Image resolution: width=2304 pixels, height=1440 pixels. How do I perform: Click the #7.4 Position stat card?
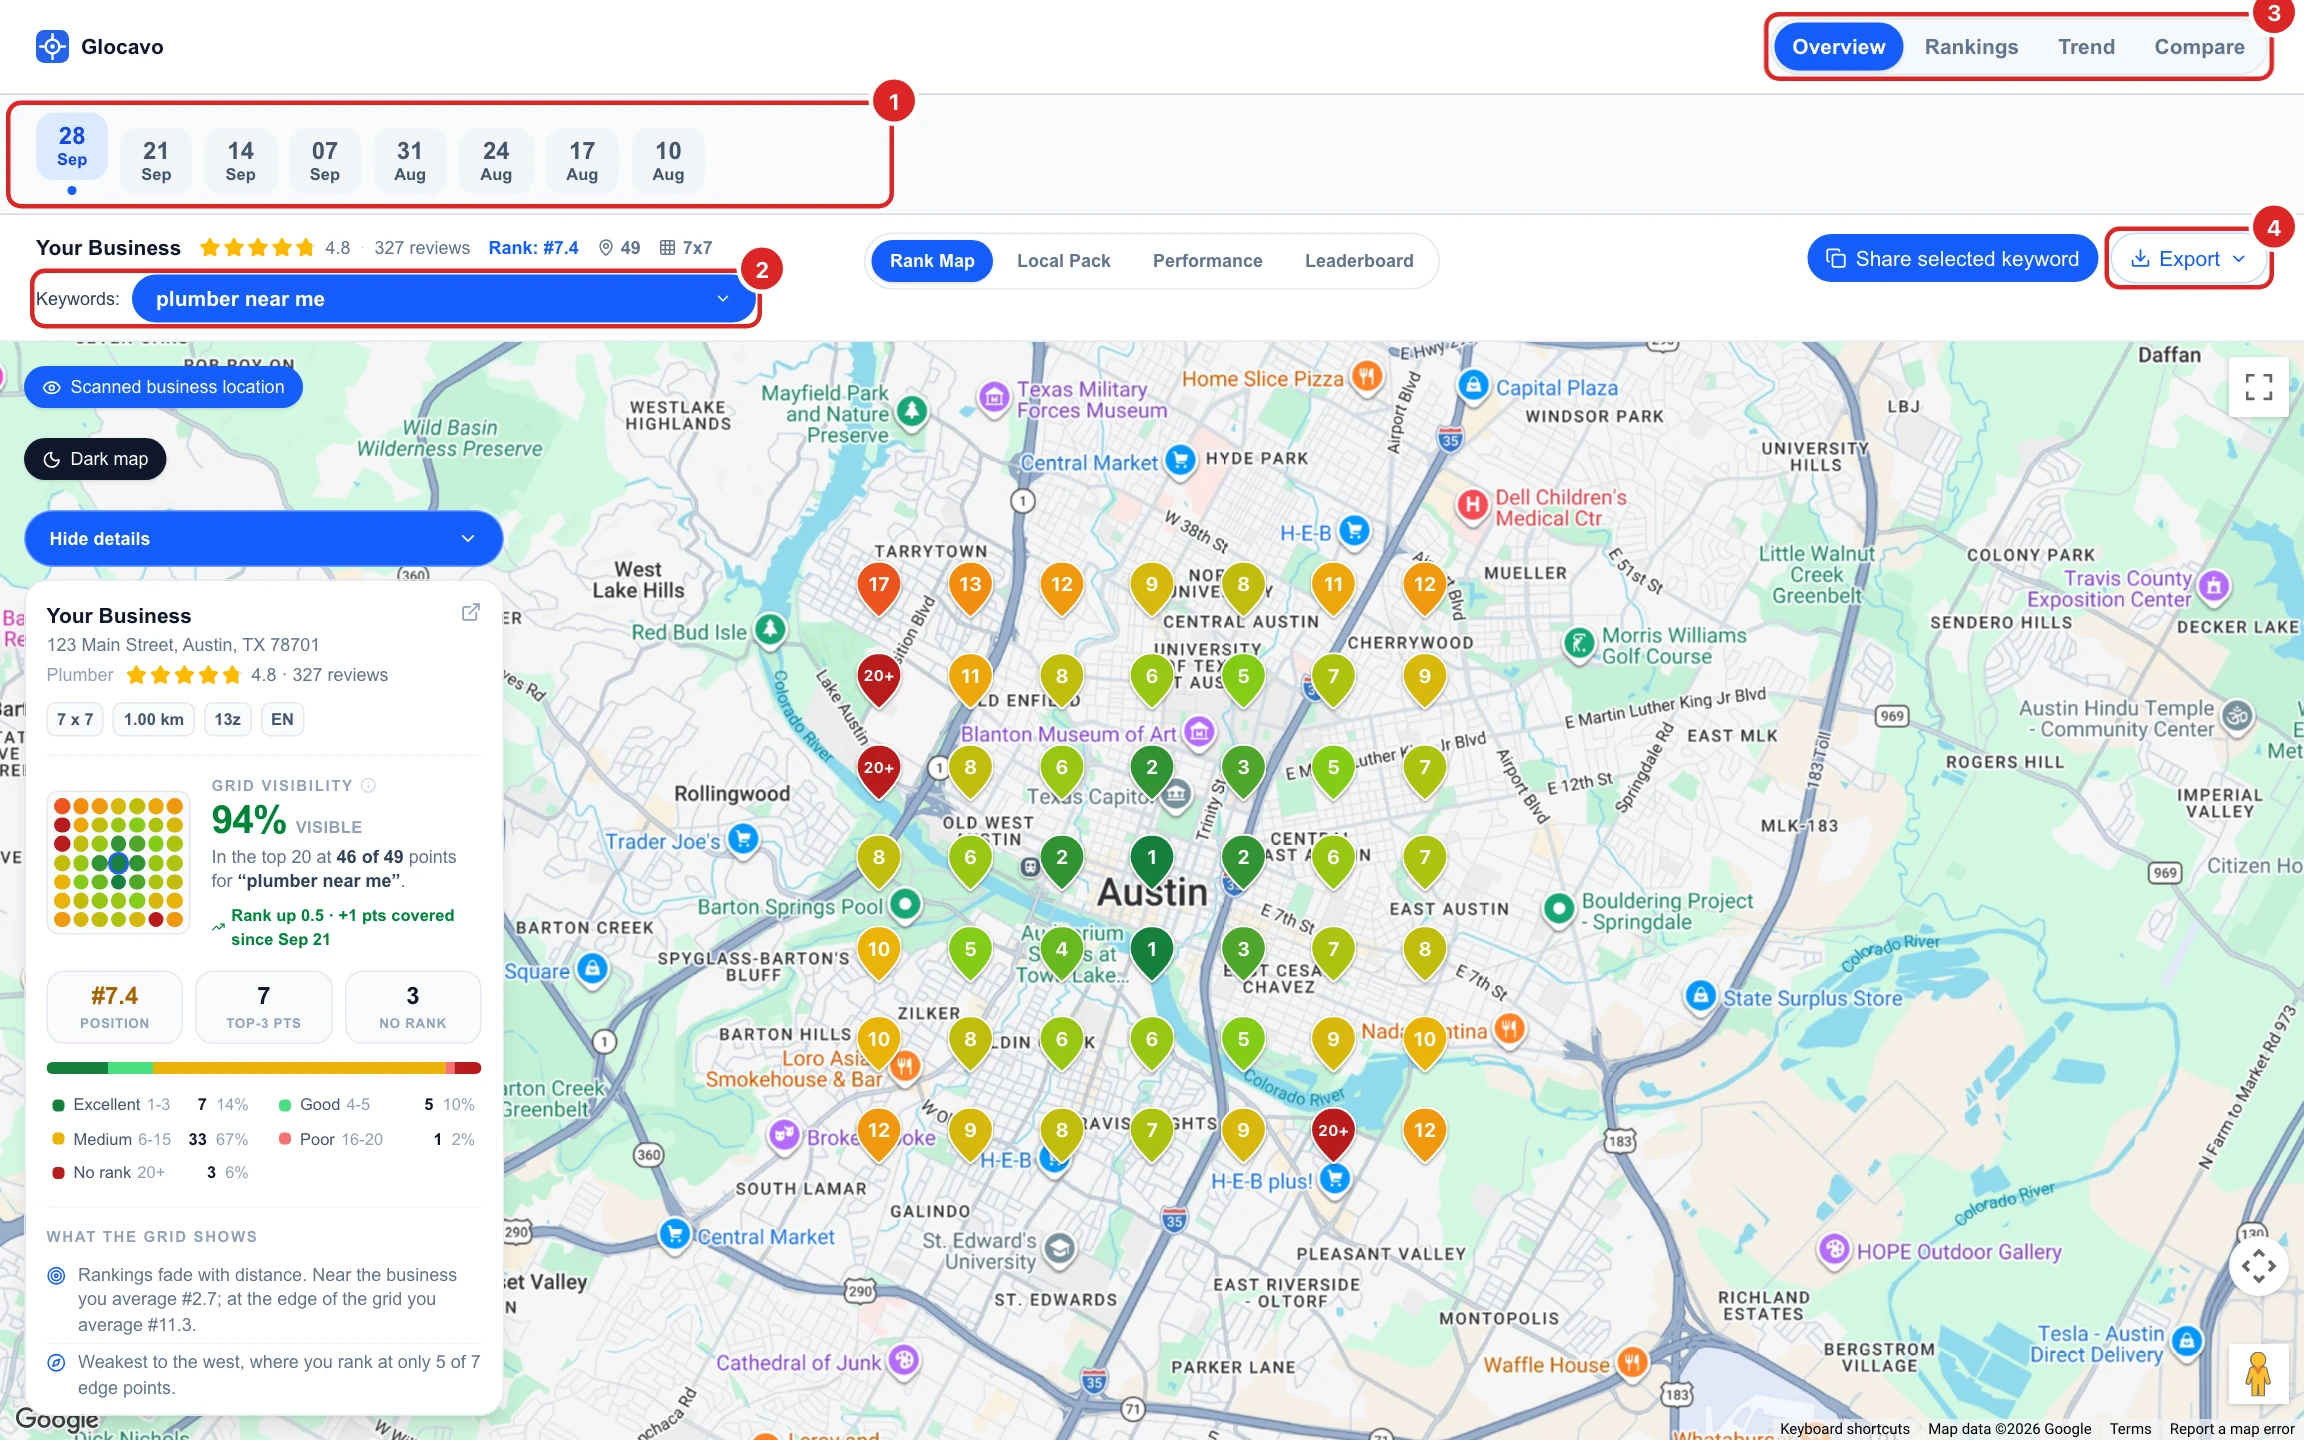(115, 1007)
